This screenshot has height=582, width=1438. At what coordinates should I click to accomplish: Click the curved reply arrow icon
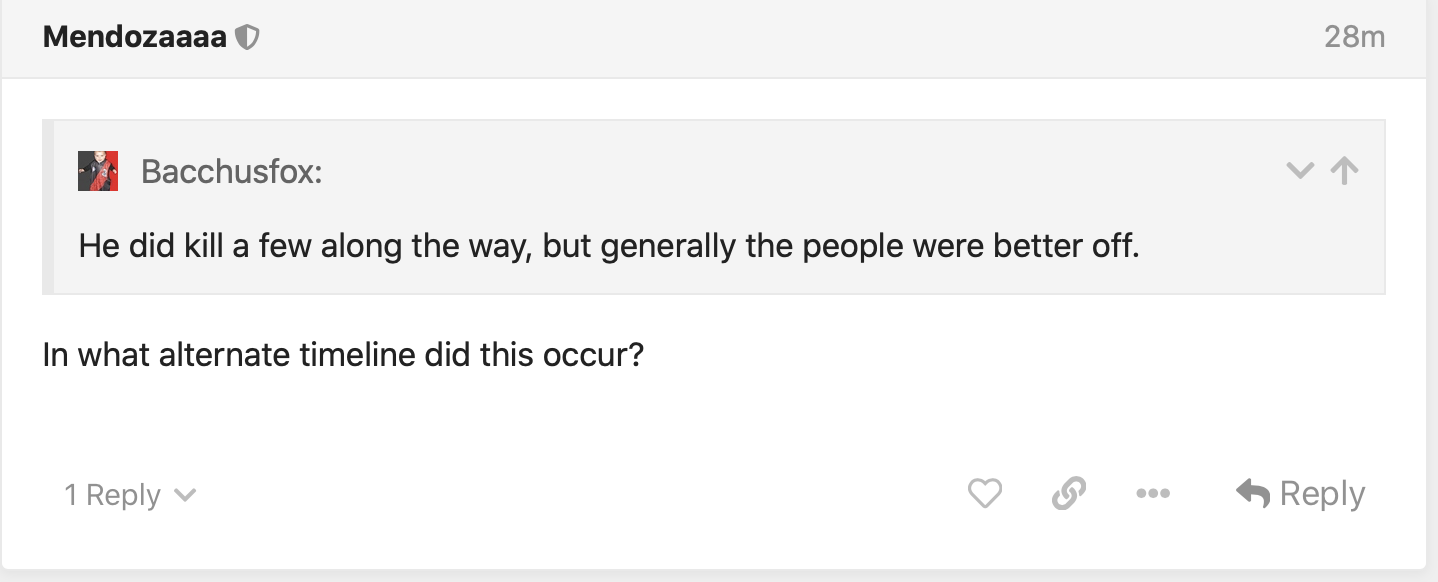(x=1253, y=493)
